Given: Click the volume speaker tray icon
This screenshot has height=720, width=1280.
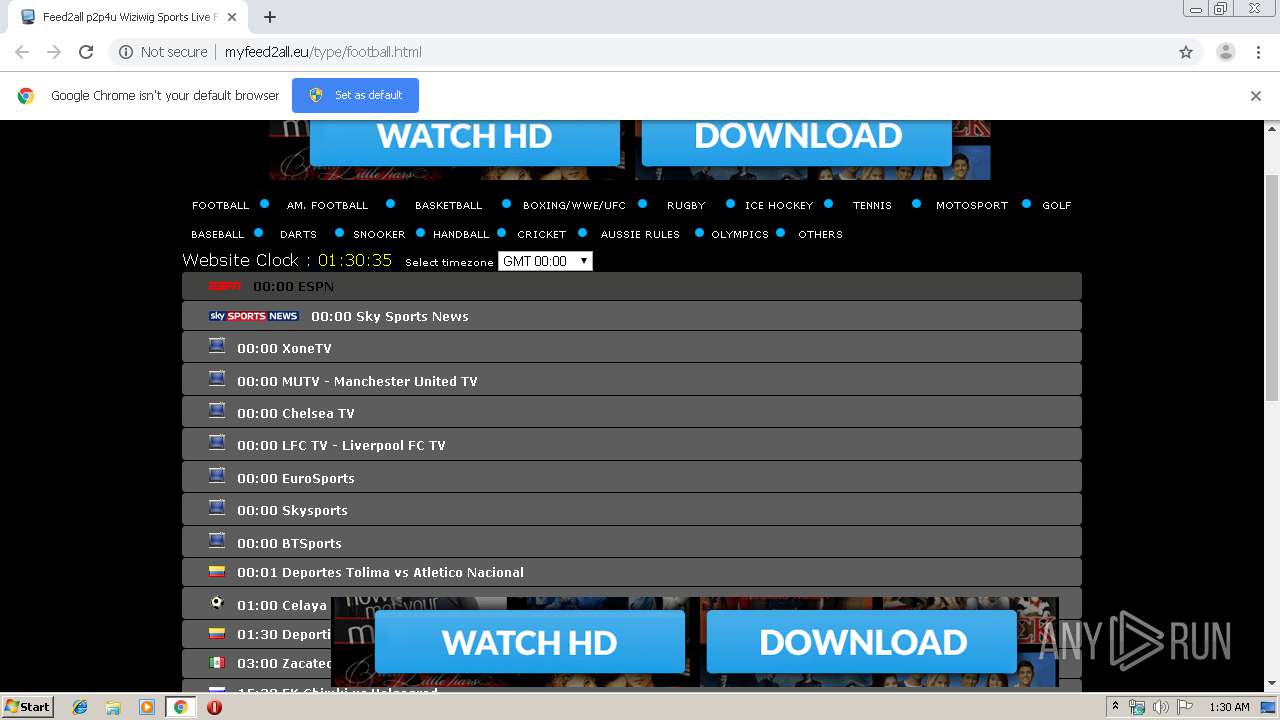Looking at the screenshot, I should [1160, 707].
